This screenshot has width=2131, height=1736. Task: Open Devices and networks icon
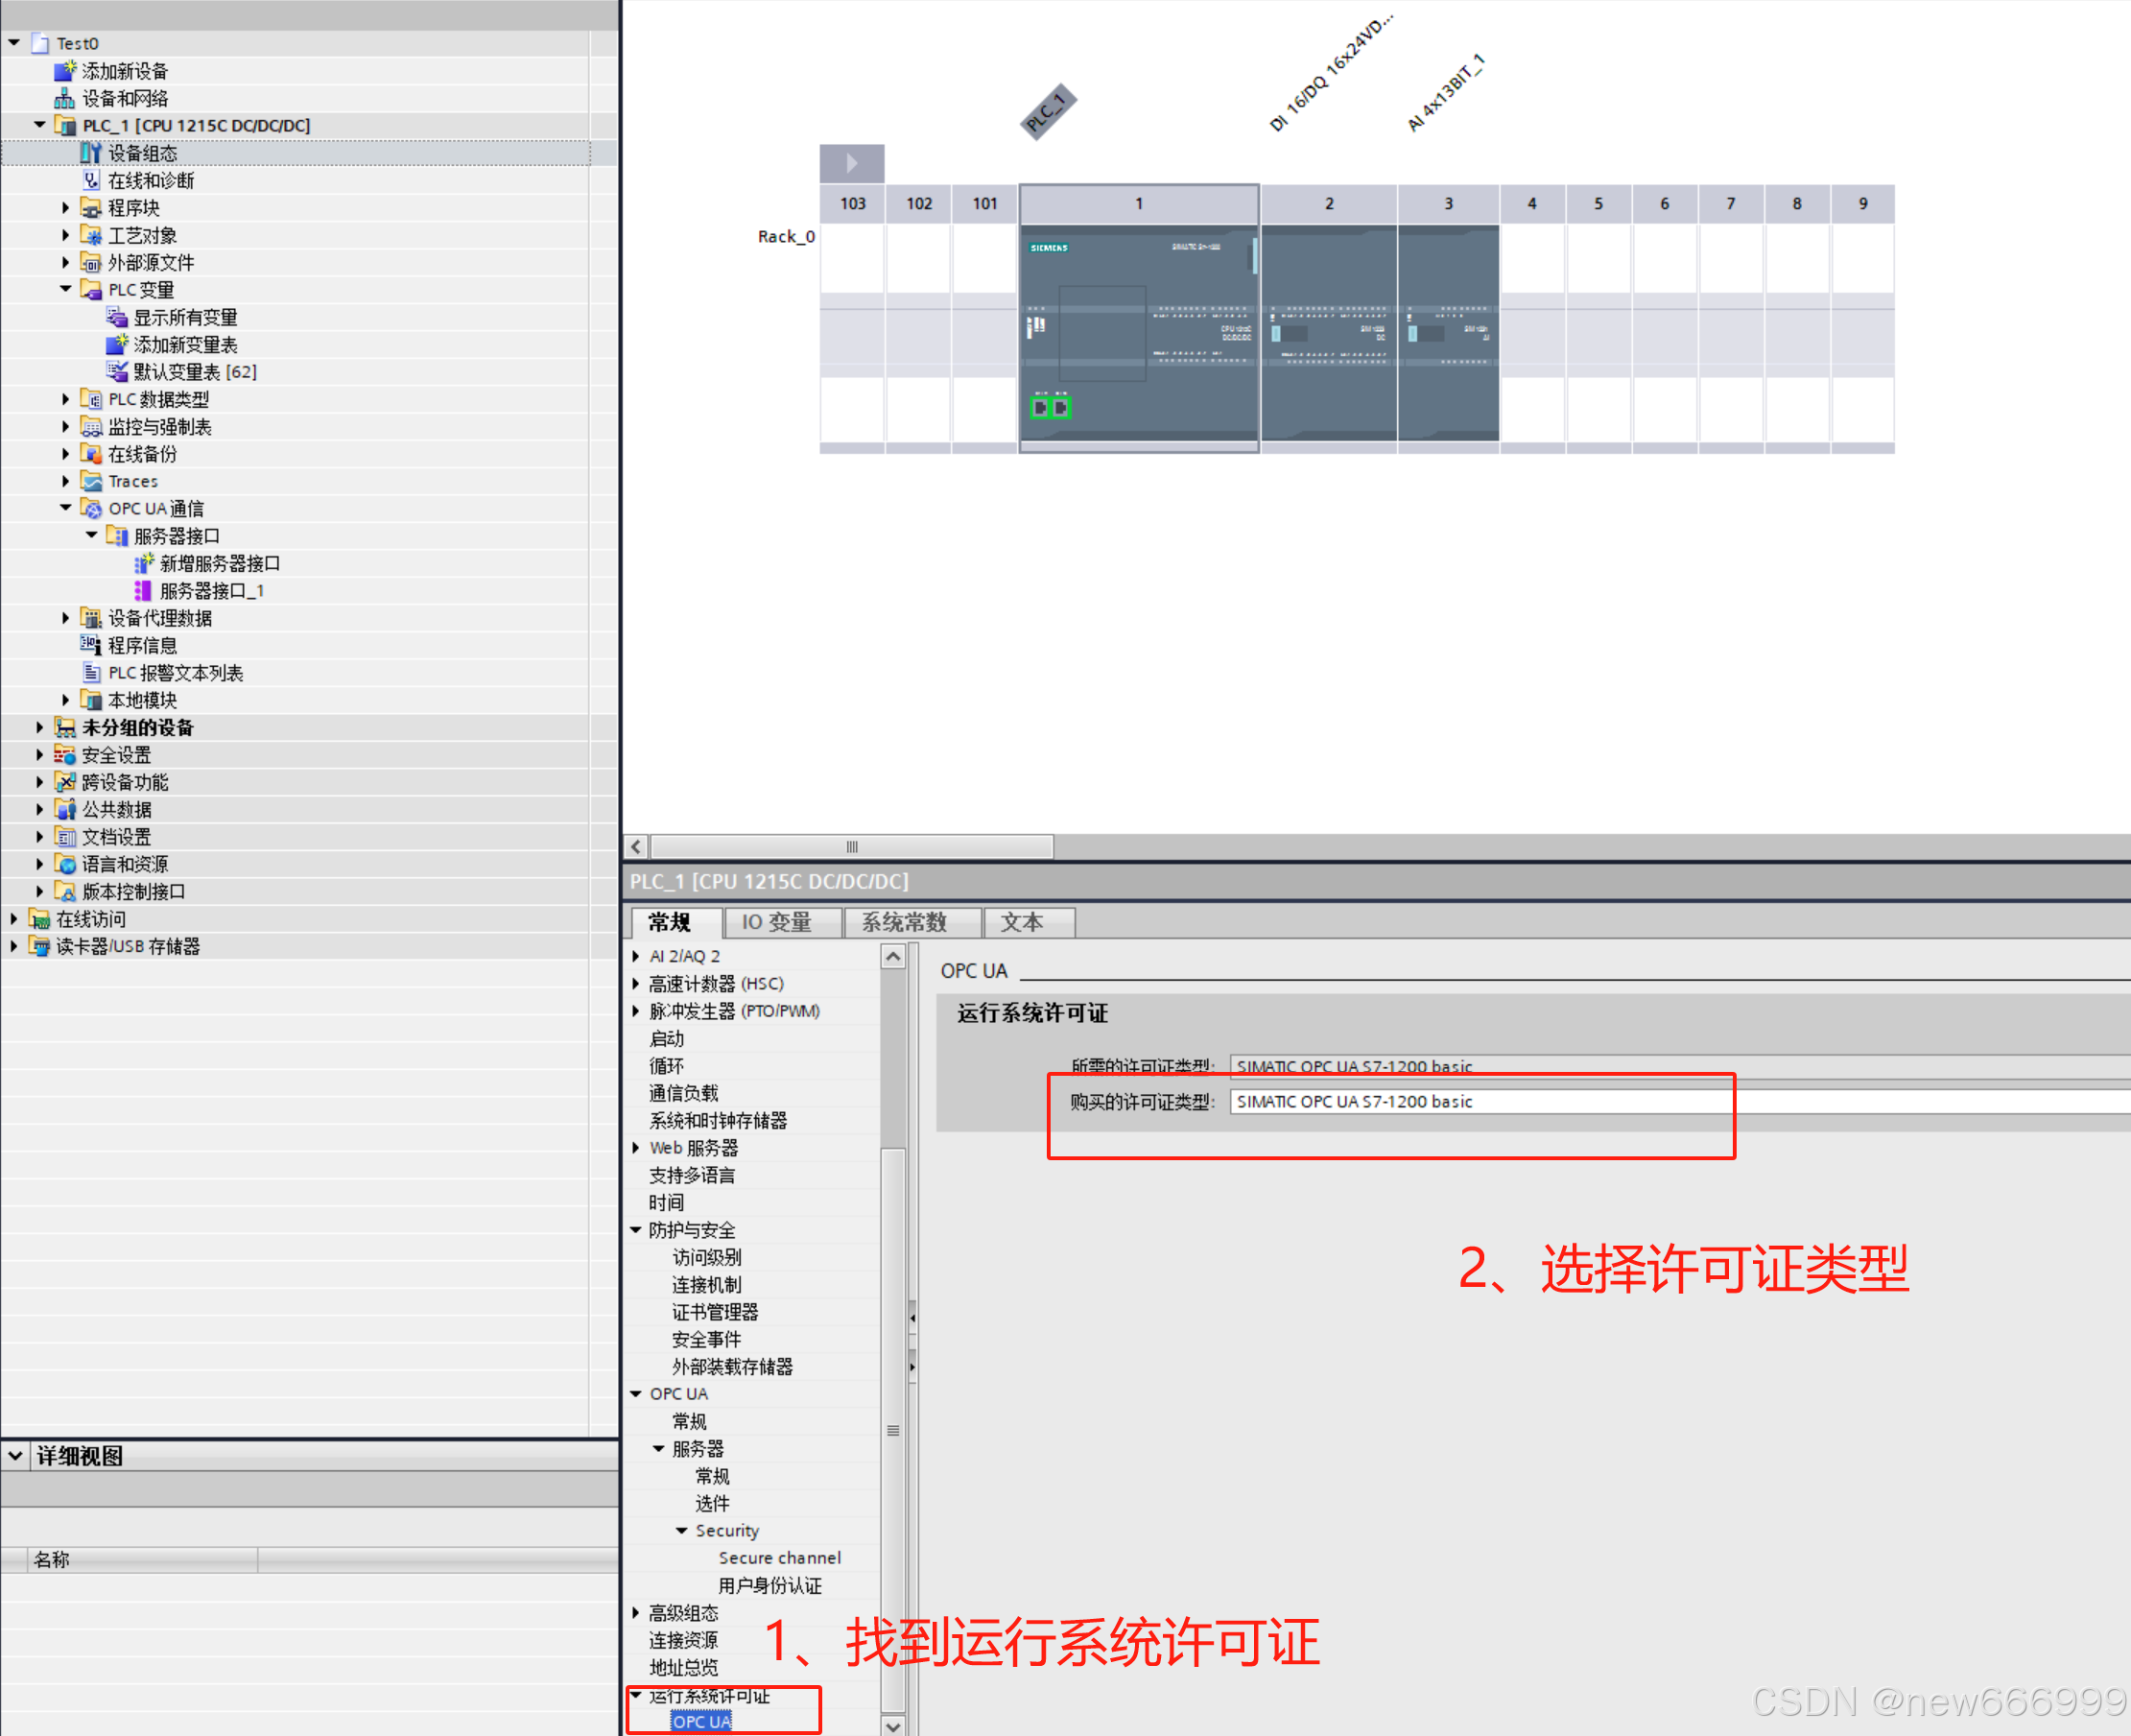coord(64,98)
